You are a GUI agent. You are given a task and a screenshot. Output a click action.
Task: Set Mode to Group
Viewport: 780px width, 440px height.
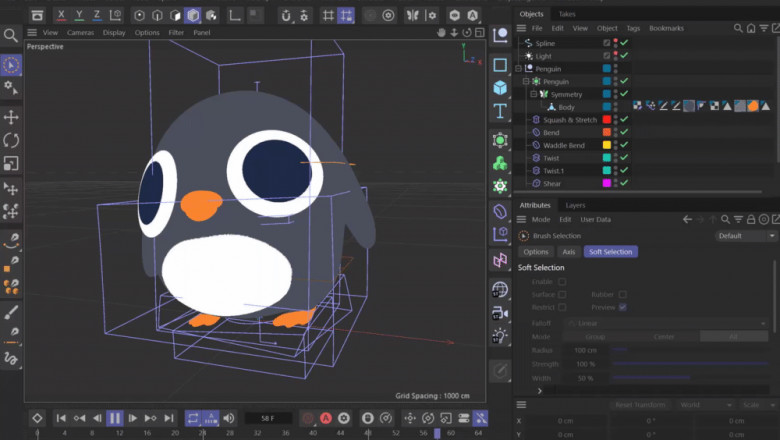point(595,337)
